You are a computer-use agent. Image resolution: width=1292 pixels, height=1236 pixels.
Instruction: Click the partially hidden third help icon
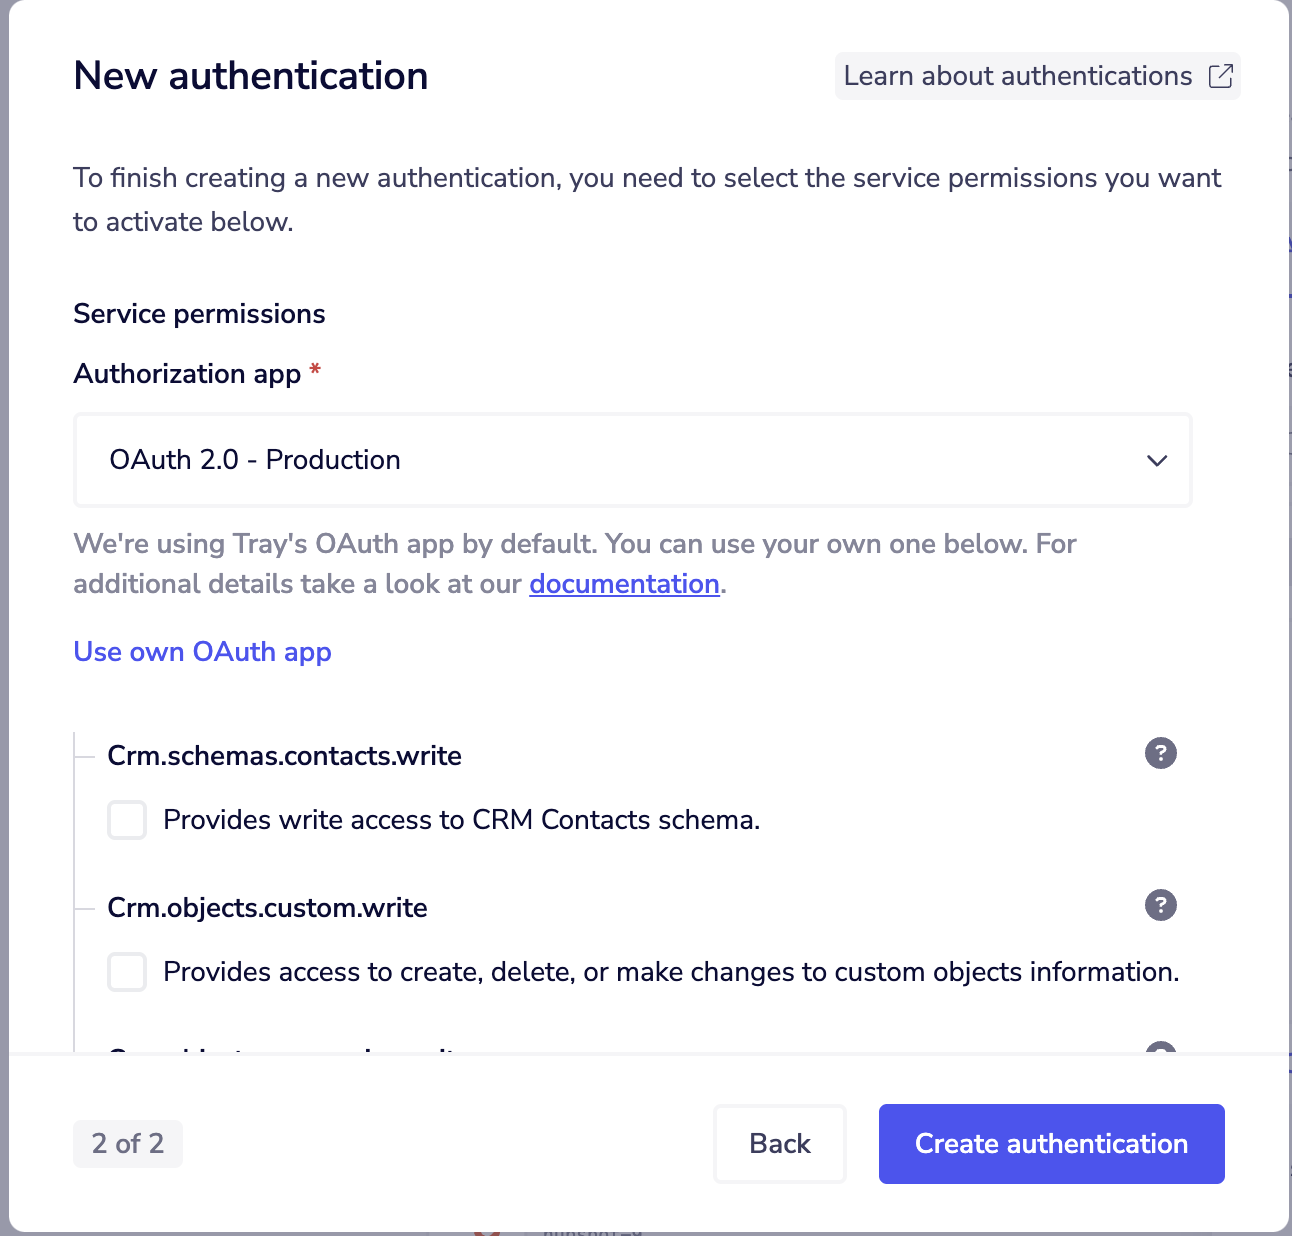coord(1160,1048)
